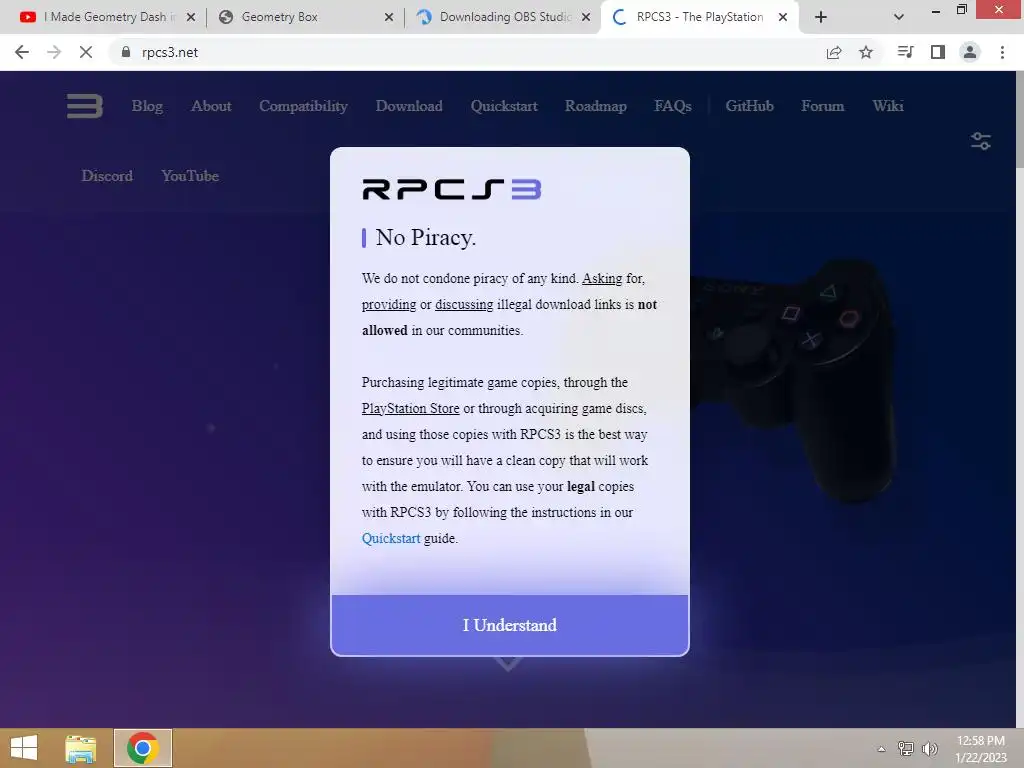Switch to I Made Geometry Dash tab
The width and height of the screenshot is (1024, 768).
coord(104,18)
